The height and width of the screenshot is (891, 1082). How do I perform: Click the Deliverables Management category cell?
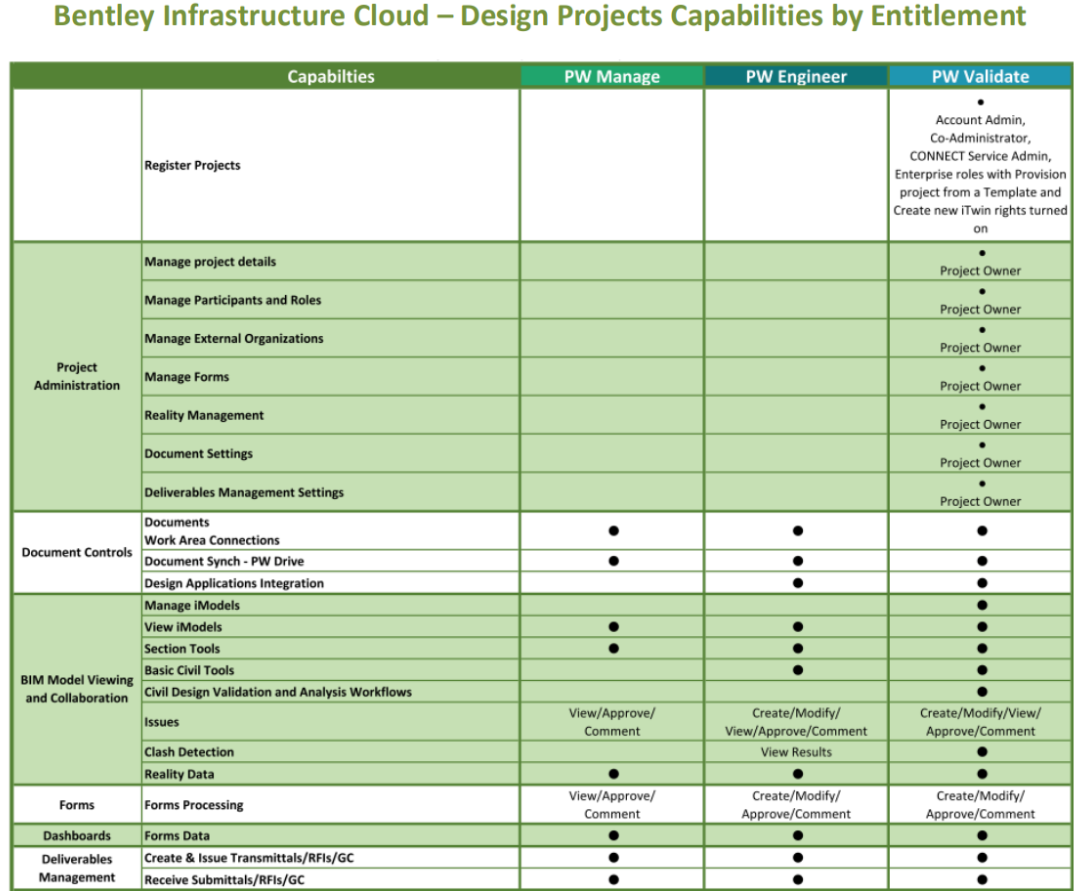click(x=77, y=868)
